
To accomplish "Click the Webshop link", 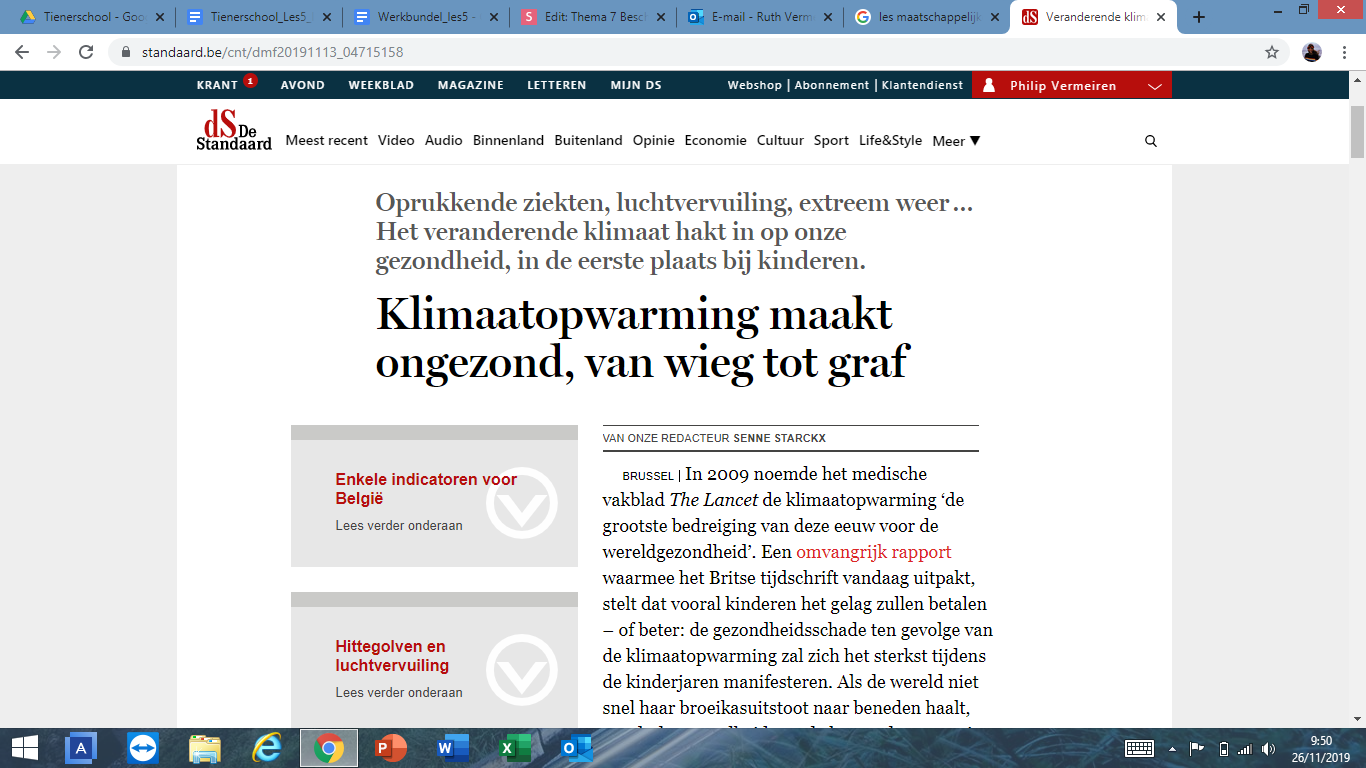I will [755, 85].
